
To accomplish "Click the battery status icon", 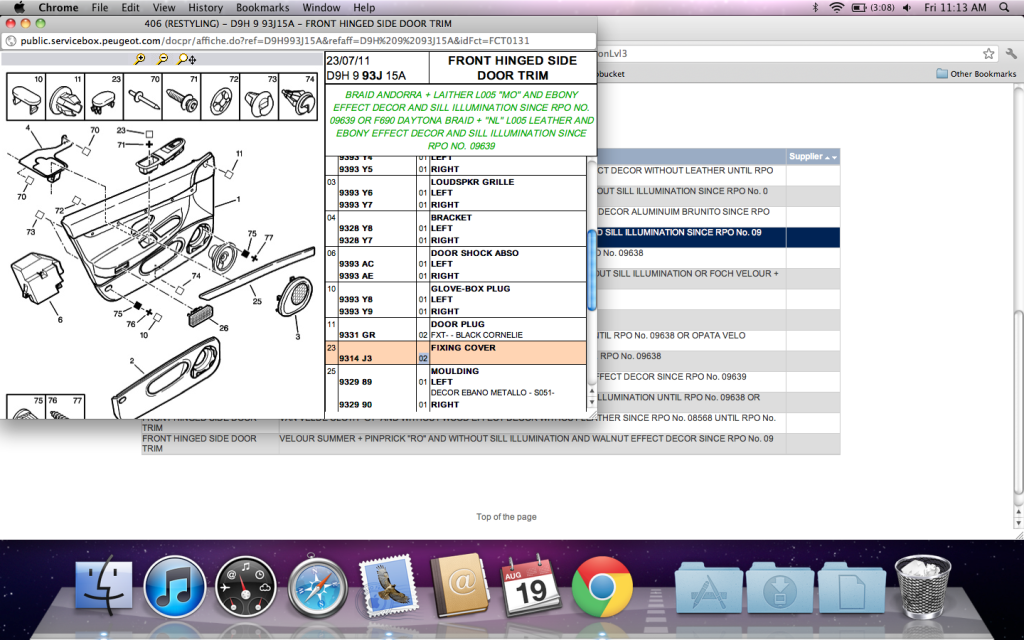I will (x=873, y=8).
